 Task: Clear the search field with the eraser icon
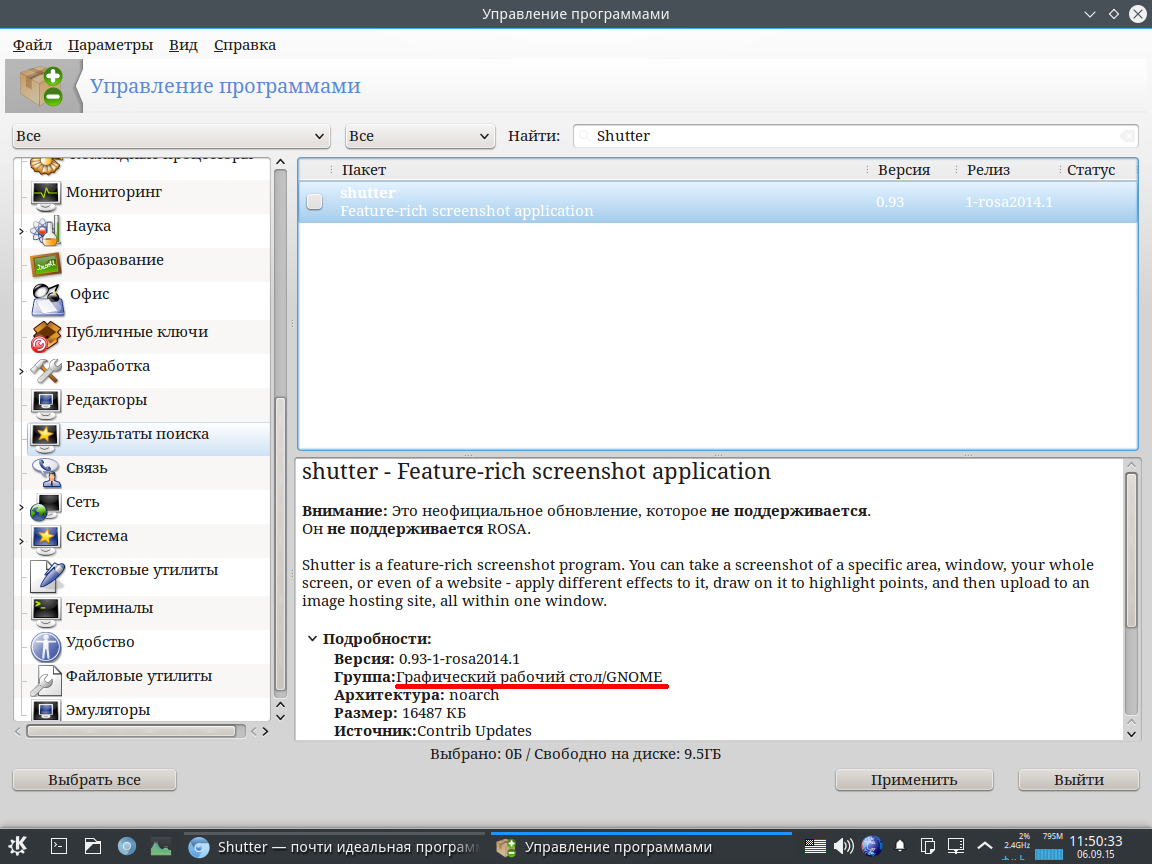[x=1127, y=136]
